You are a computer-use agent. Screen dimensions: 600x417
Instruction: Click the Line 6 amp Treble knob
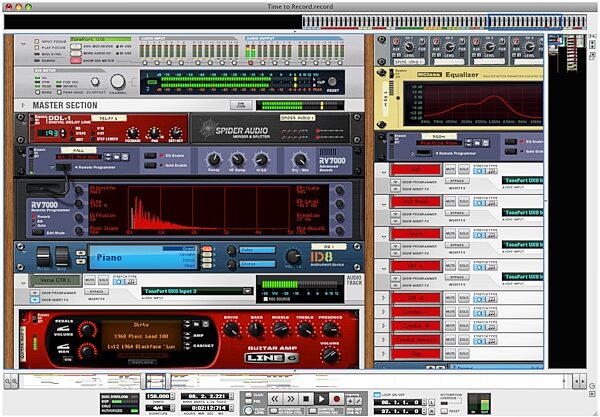pyautogui.click(x=305, y=330)
